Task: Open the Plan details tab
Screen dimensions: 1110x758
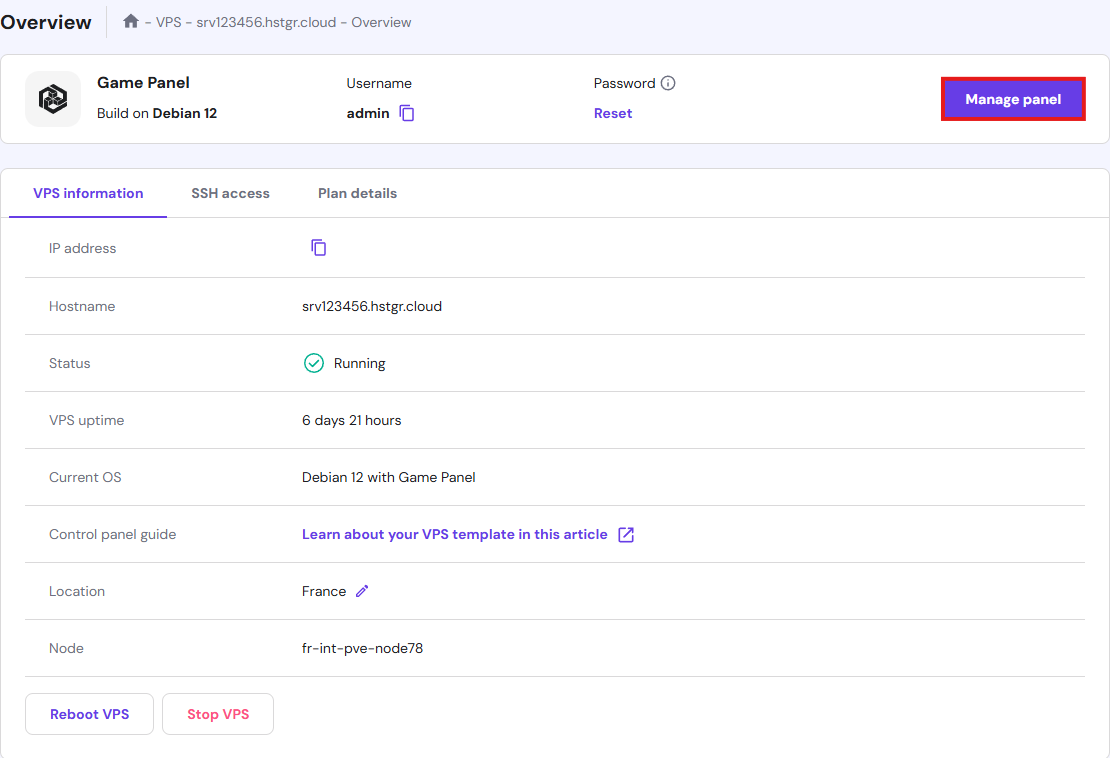Action: 357,193
